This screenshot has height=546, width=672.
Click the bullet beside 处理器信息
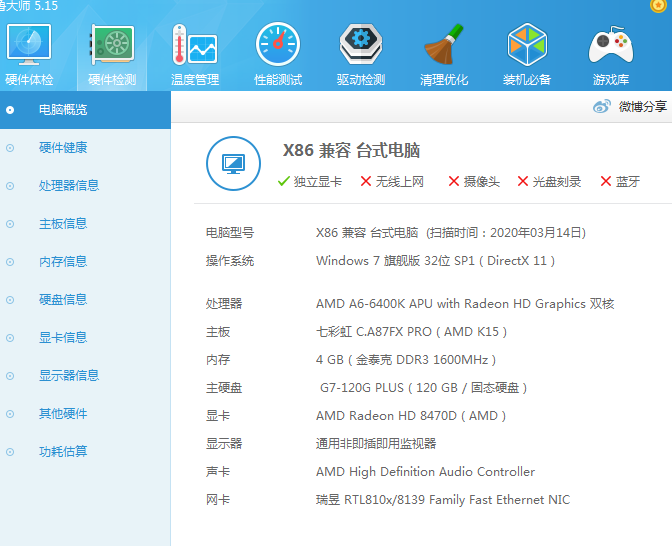(10, 186)
